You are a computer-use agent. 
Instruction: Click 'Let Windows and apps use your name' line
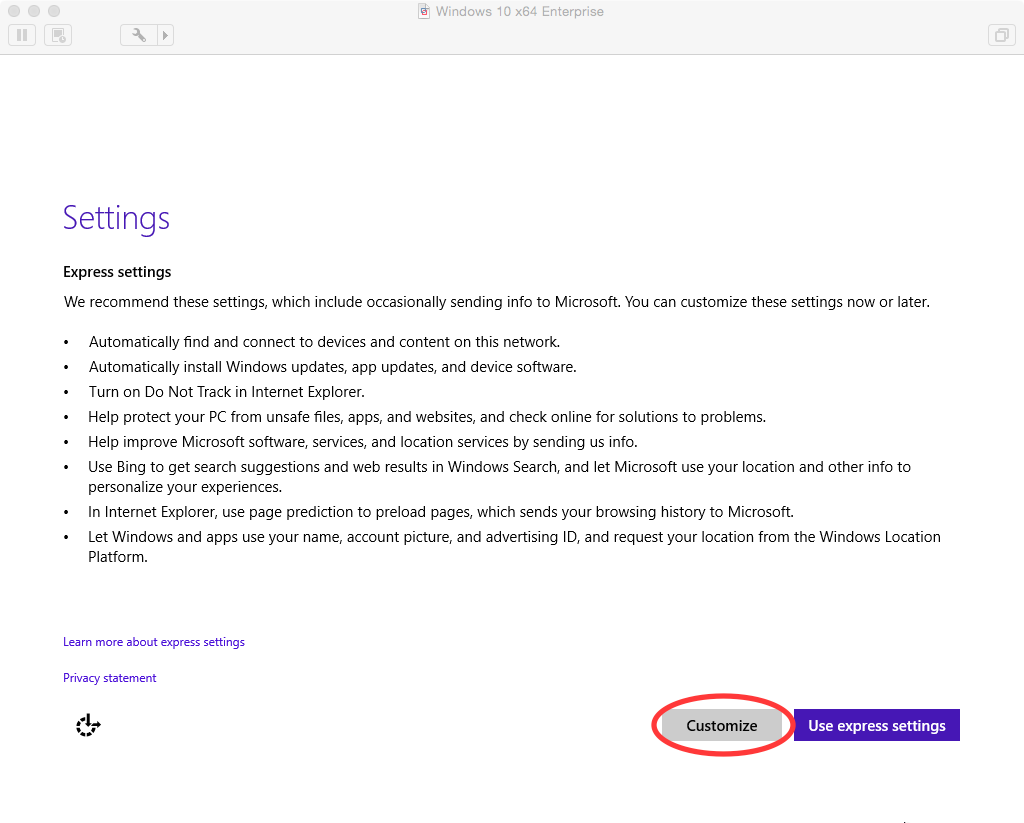click(x=515, y=547)
